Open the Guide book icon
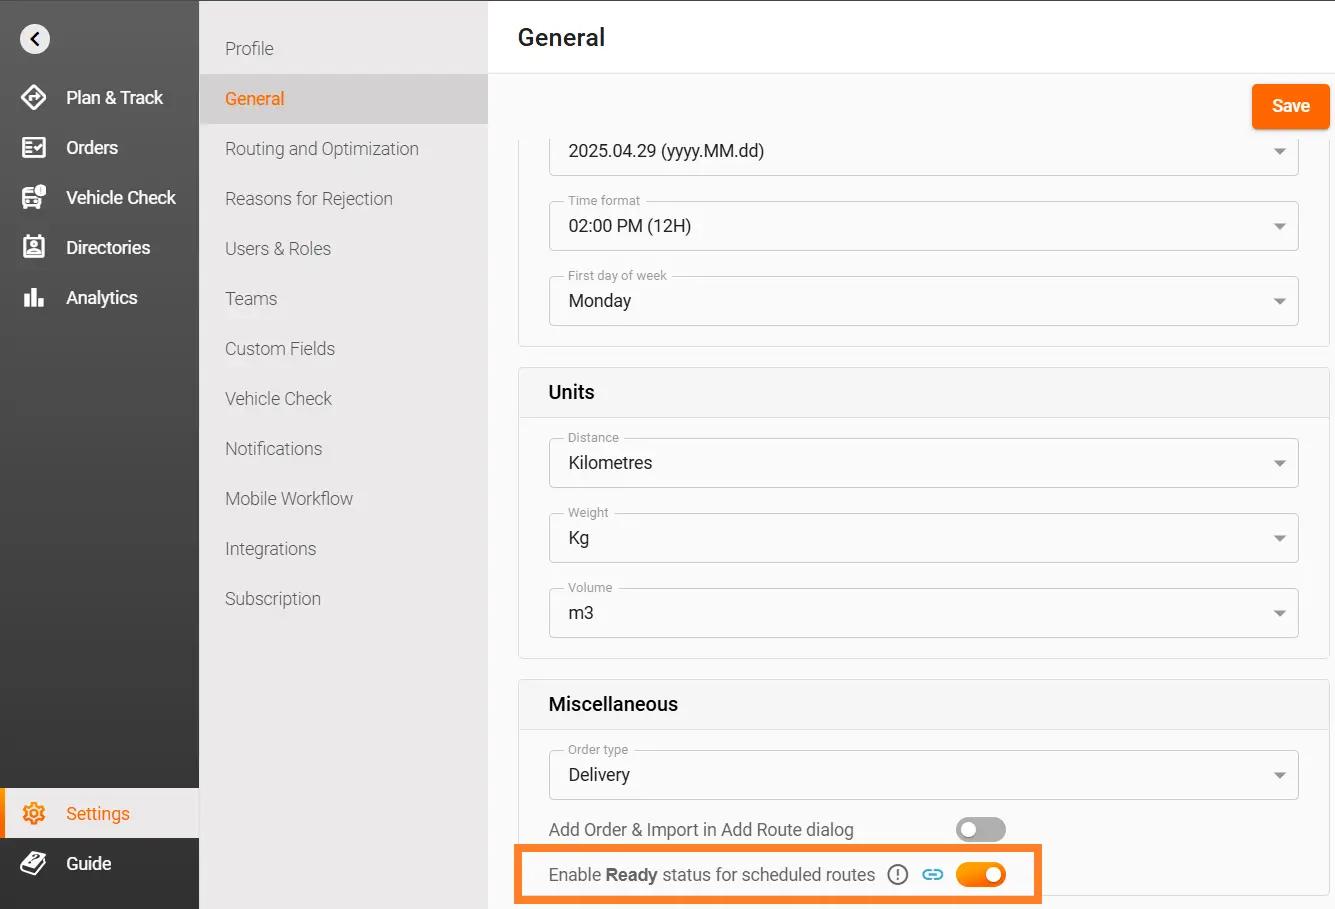 (34, 863)
